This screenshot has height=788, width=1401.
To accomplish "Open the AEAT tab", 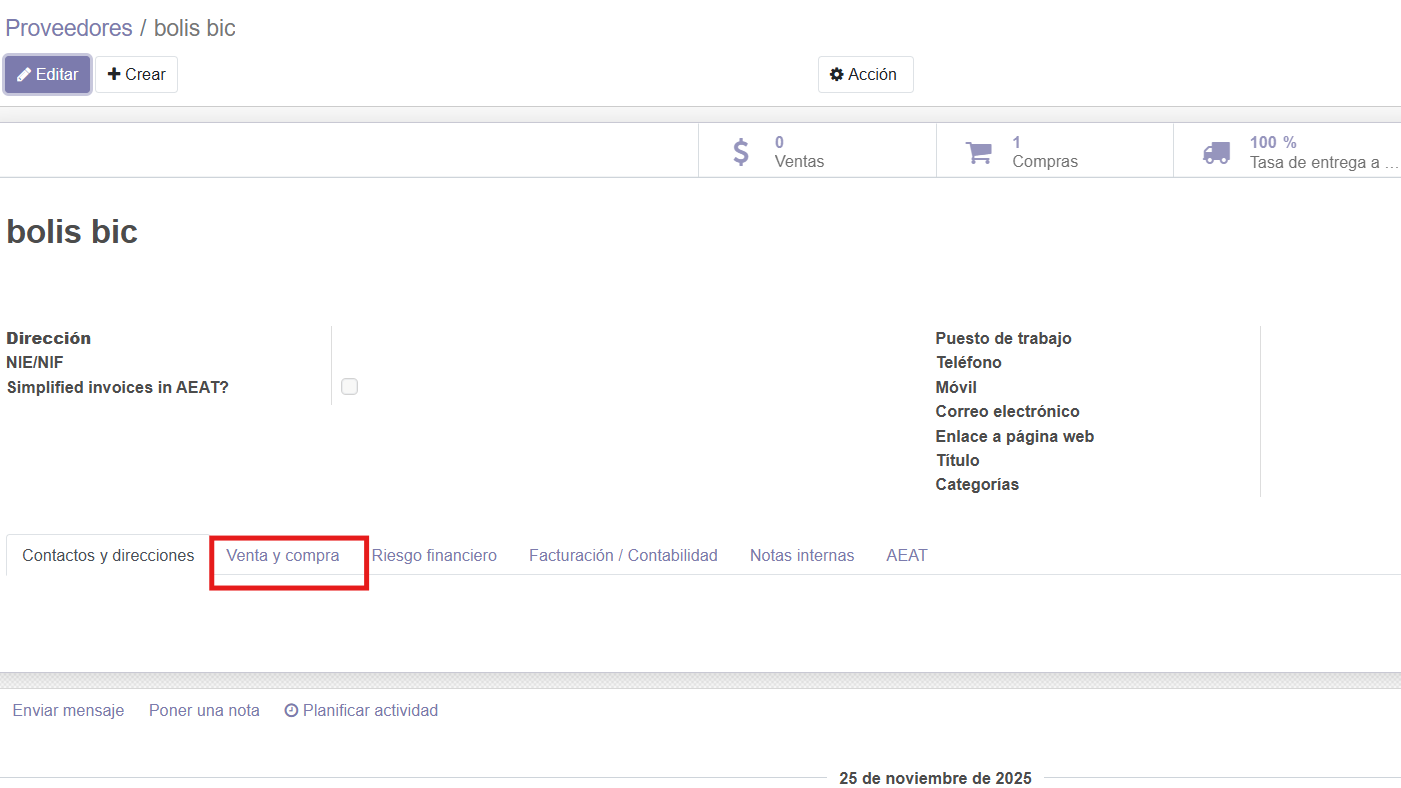I will 907,556.
